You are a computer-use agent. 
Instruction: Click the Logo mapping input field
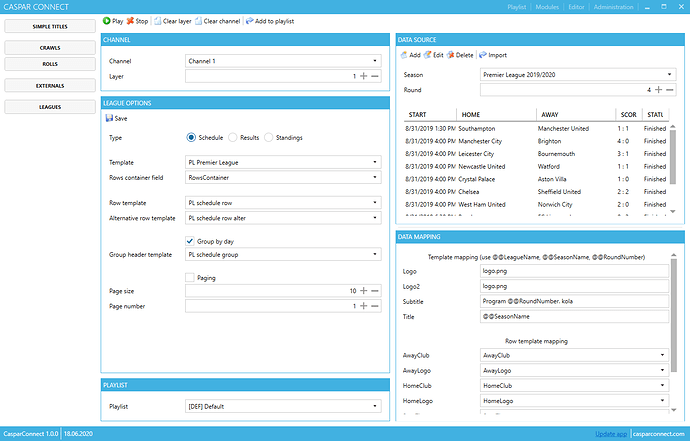point(574,271)
